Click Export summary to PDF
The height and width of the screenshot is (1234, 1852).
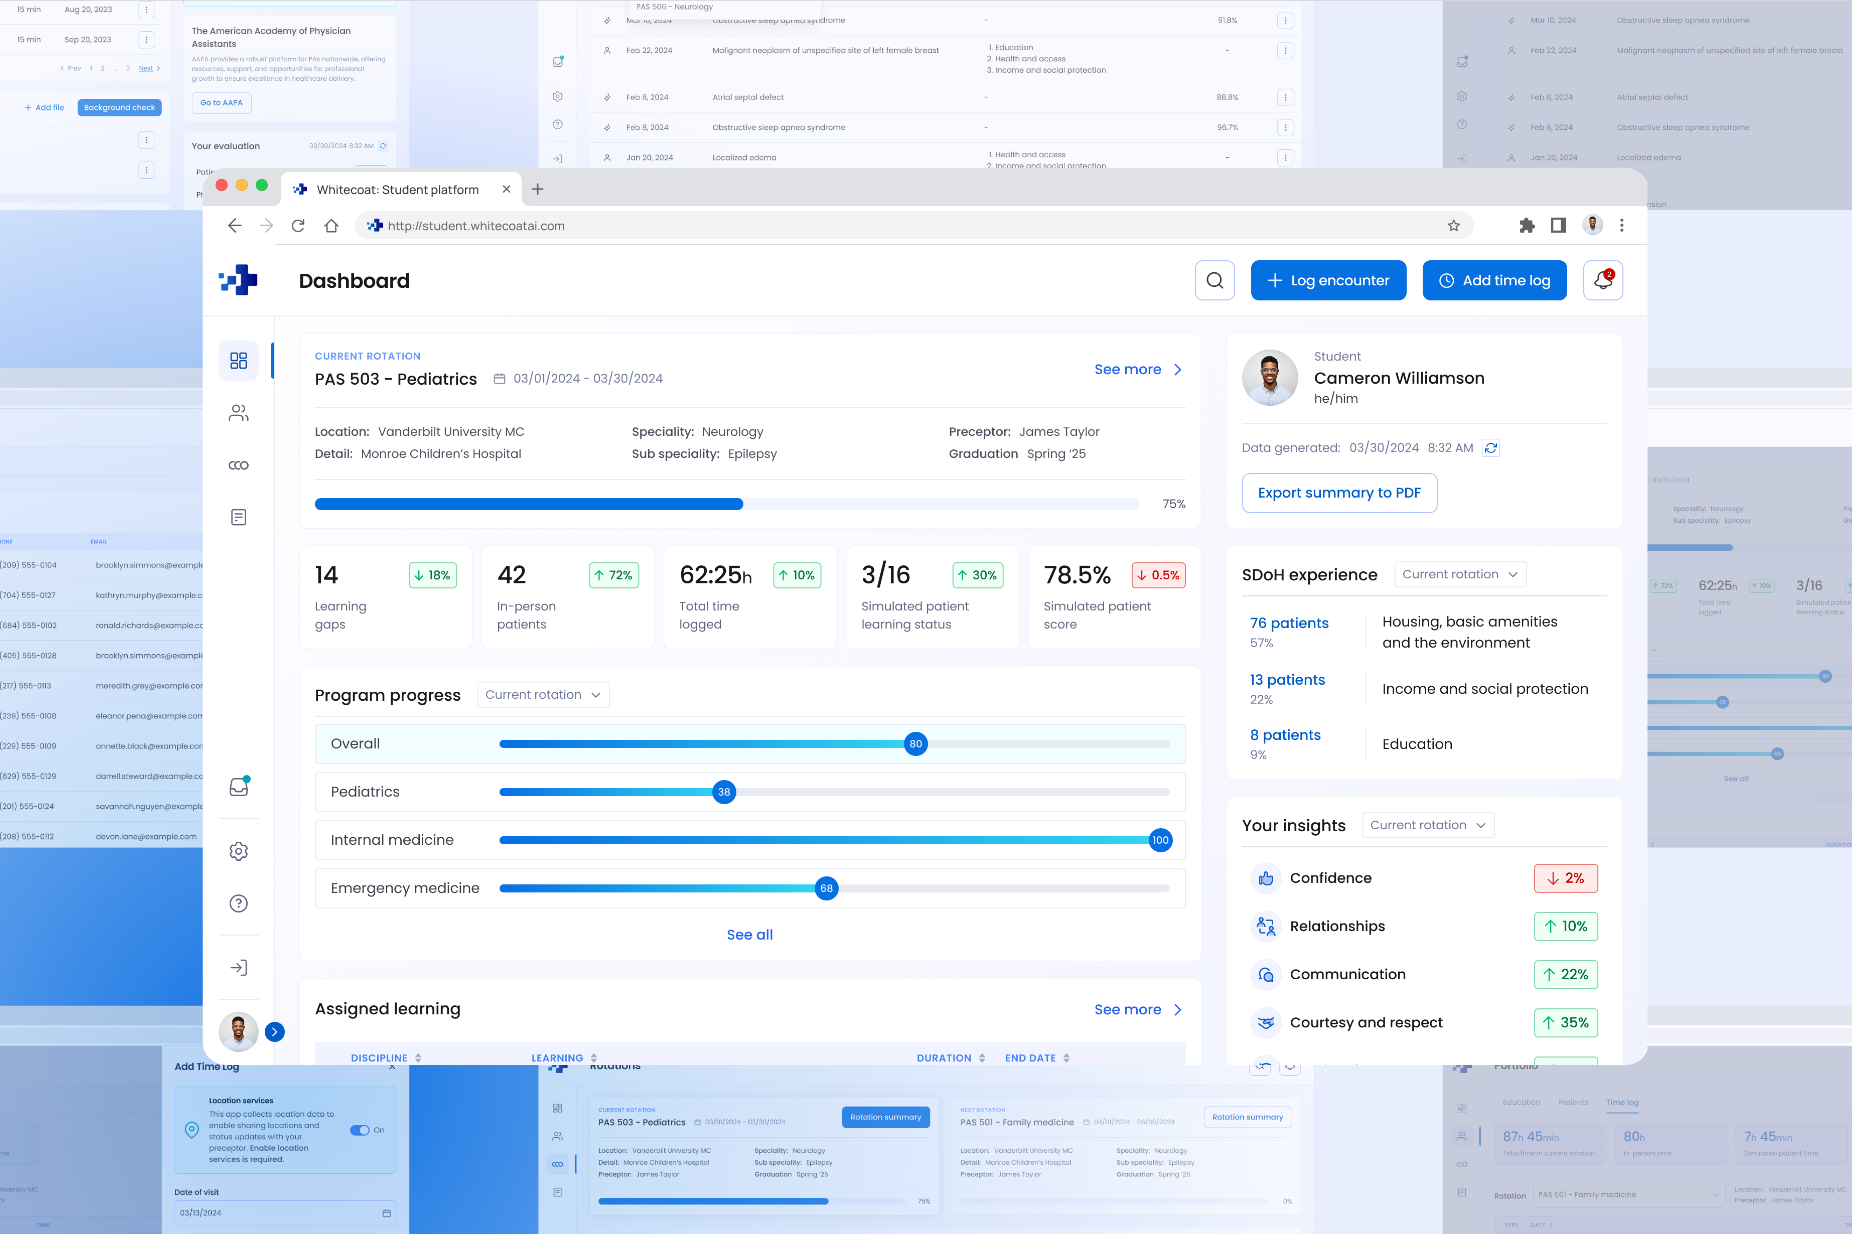coord(1339,492)
